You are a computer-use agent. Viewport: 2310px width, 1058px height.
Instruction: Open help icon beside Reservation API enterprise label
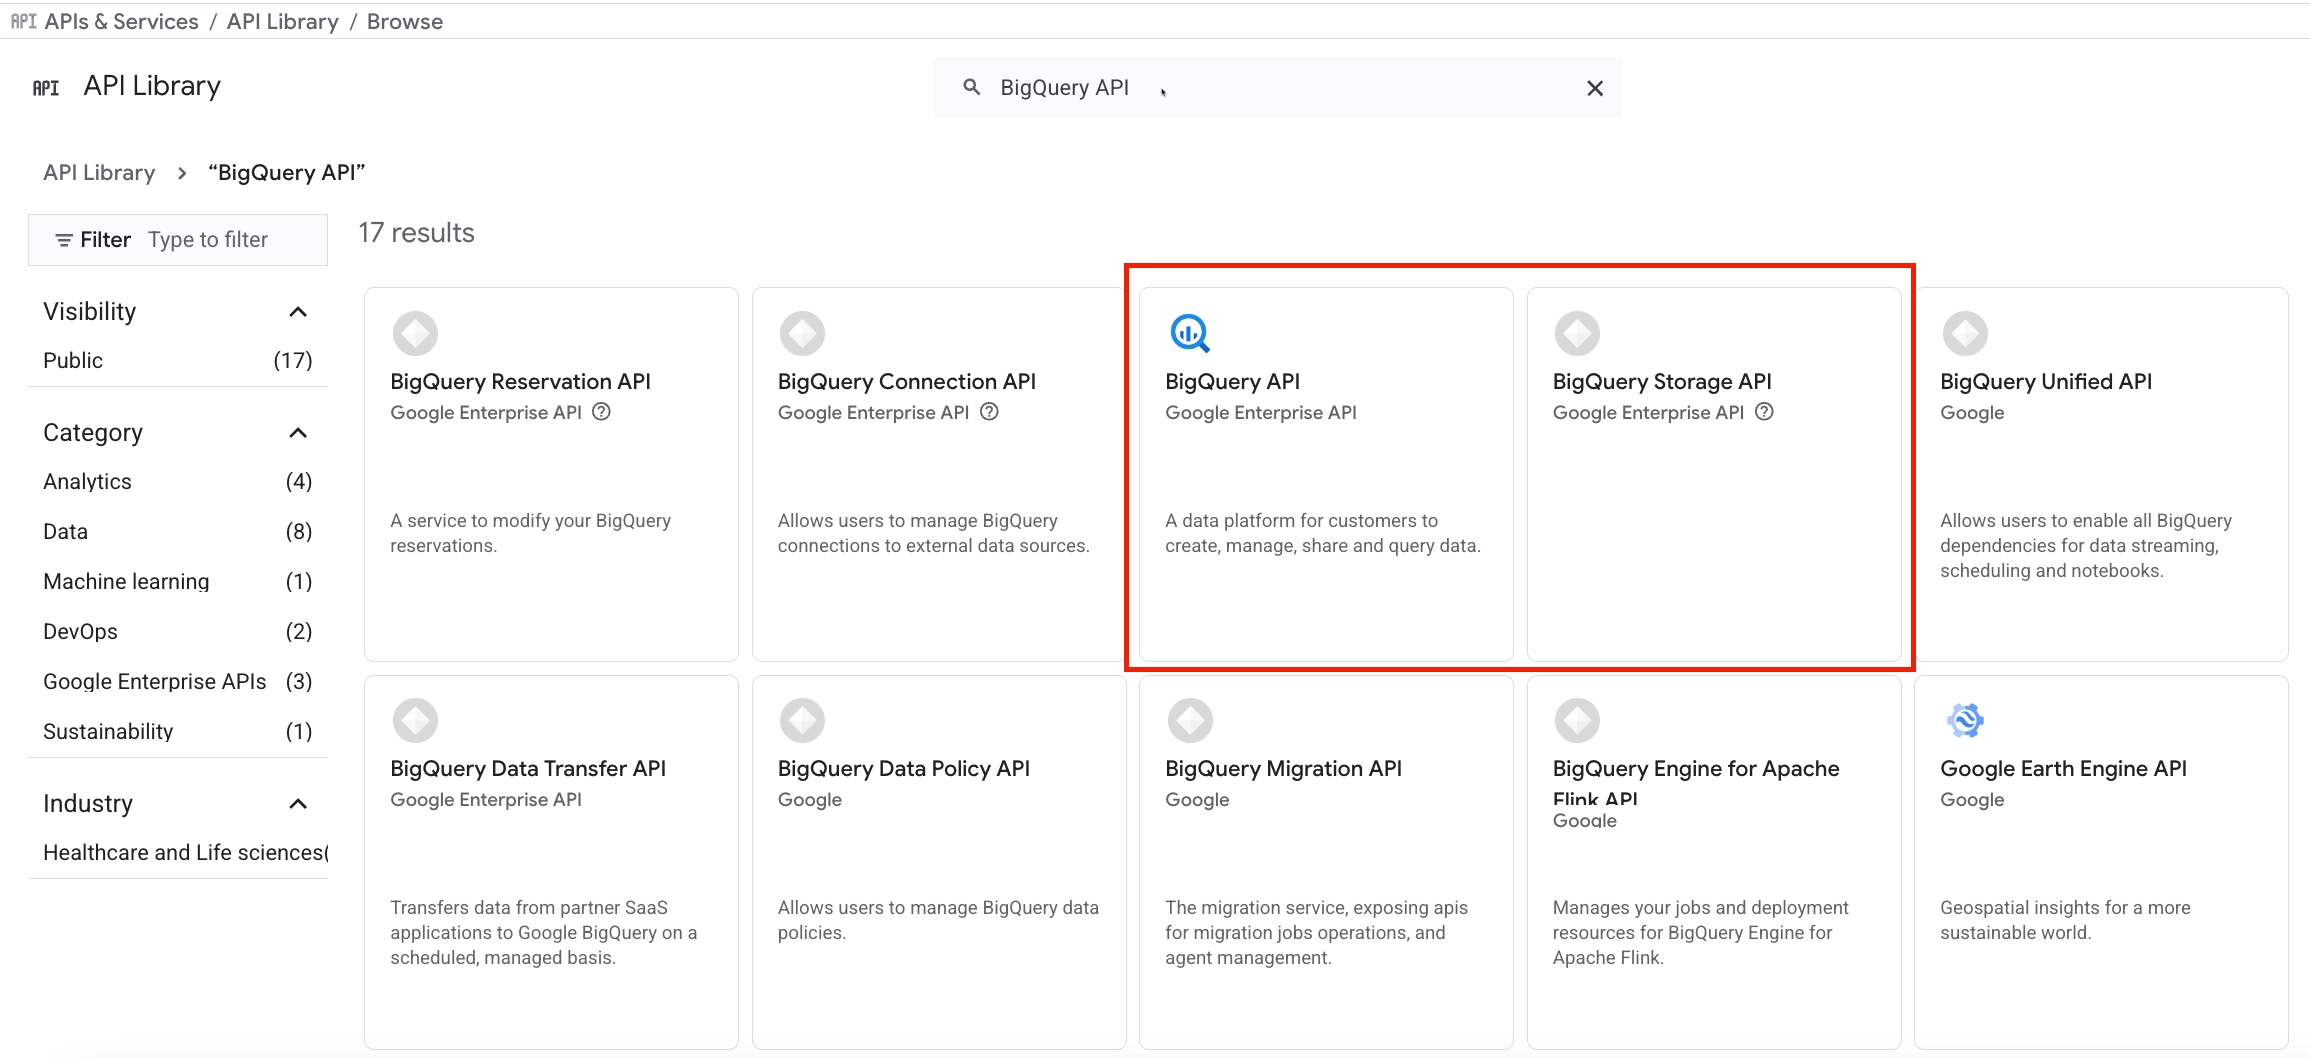[x=601, y=412]
